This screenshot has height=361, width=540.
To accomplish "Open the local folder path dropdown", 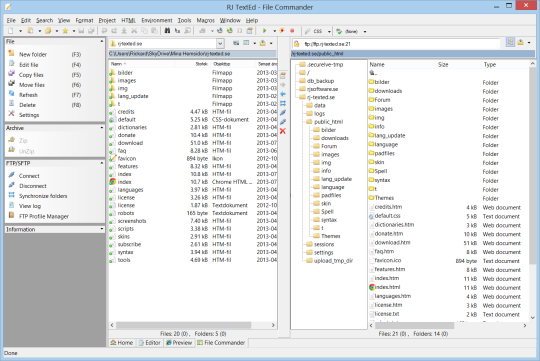I will click(220, 44).
